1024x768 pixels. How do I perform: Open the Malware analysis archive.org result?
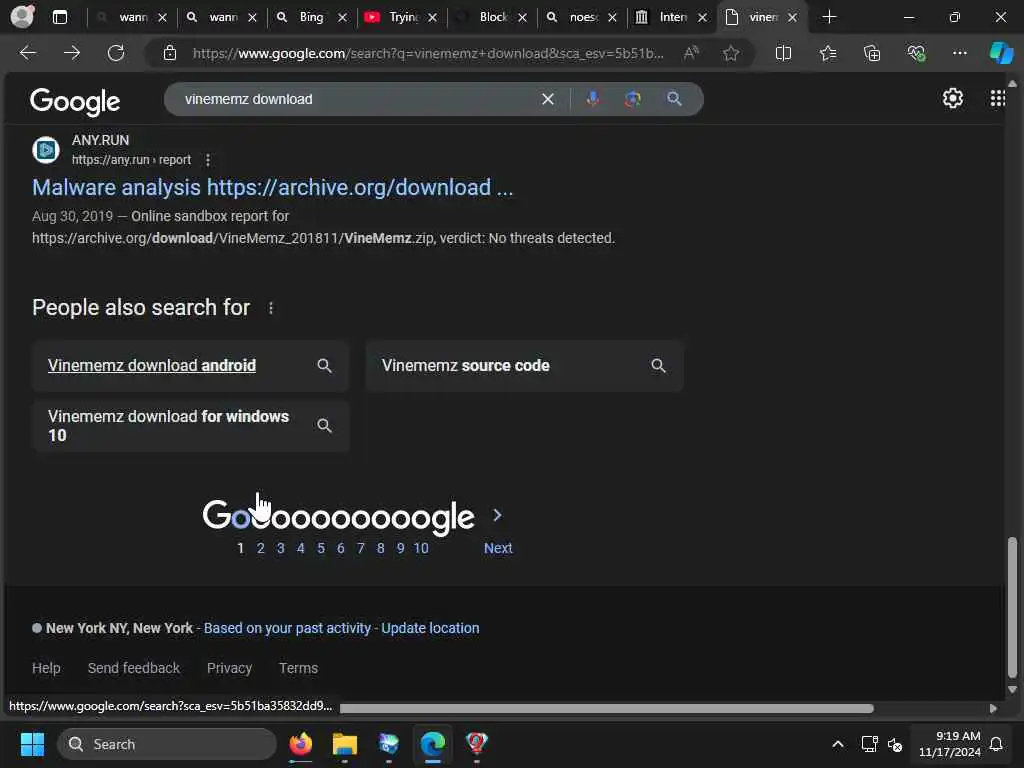(272, 187)
